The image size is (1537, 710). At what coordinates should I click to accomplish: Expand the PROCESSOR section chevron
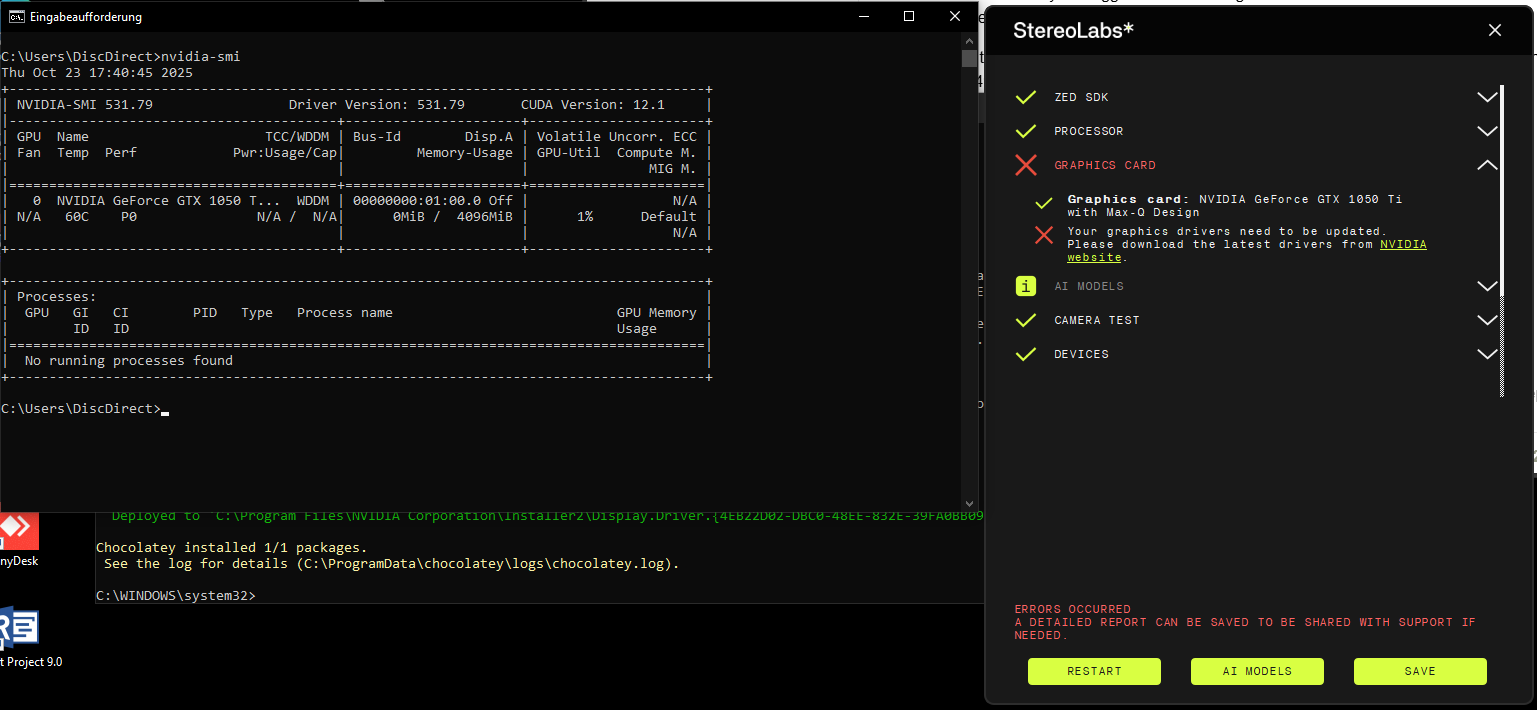pos(1486,132)
